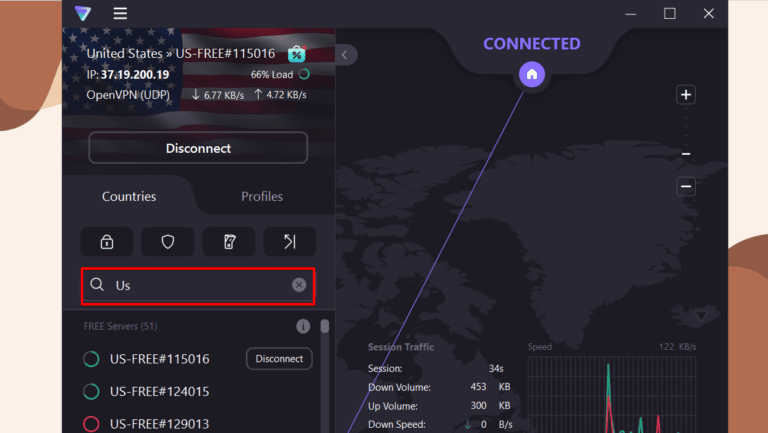Click the speed graph
The image size is (768, 433).
point(612,395)
